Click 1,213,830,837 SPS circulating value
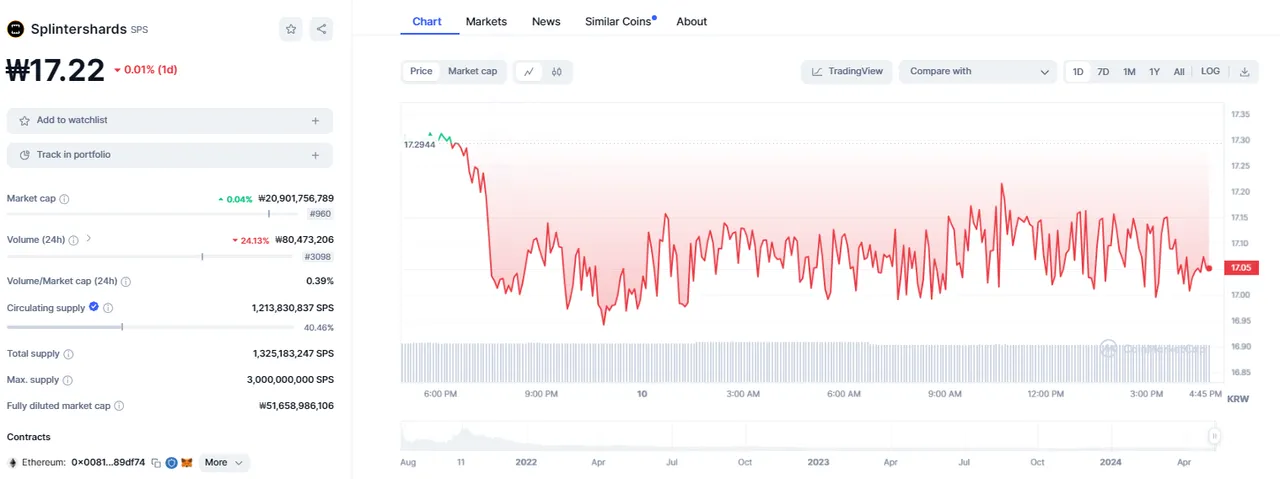The height and width of the screenshot is (479, 1280). (x=293, y=308)
